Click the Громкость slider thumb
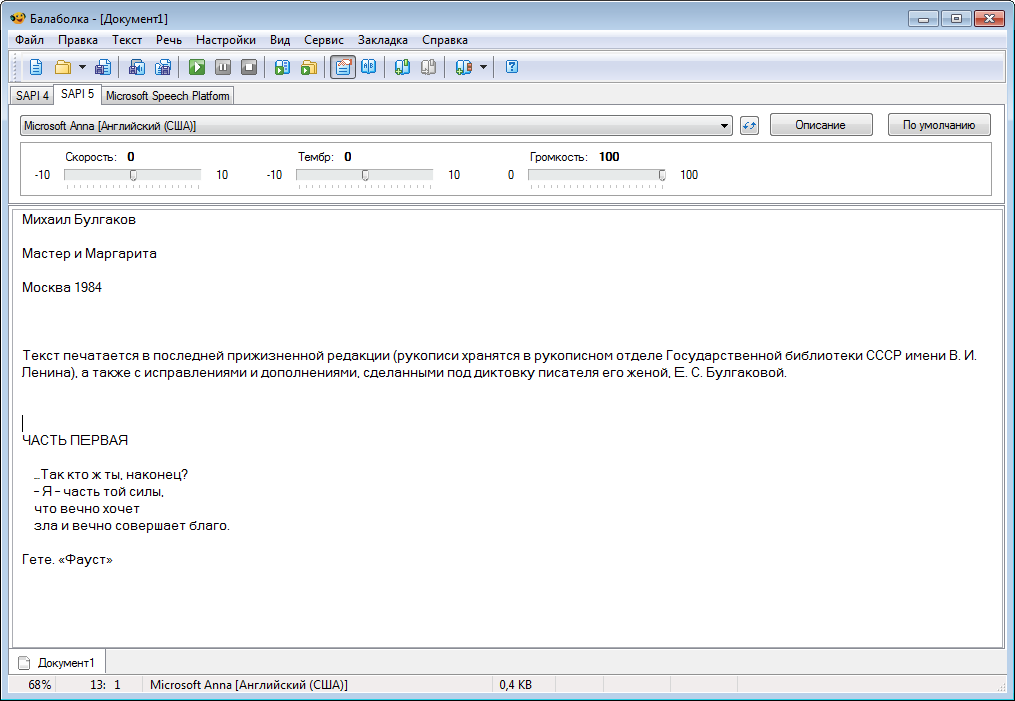Image resolution: width=1015 pixels, height=701 pixels. pyautogui.click(x=662, y=175)
